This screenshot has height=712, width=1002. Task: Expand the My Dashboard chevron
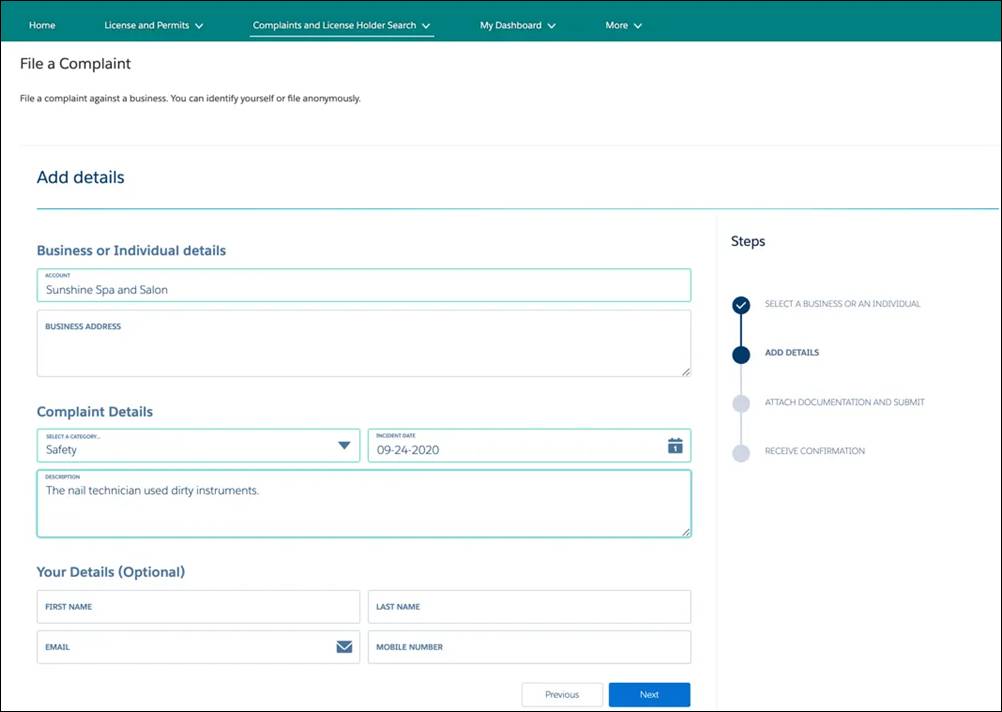[551, 26]
